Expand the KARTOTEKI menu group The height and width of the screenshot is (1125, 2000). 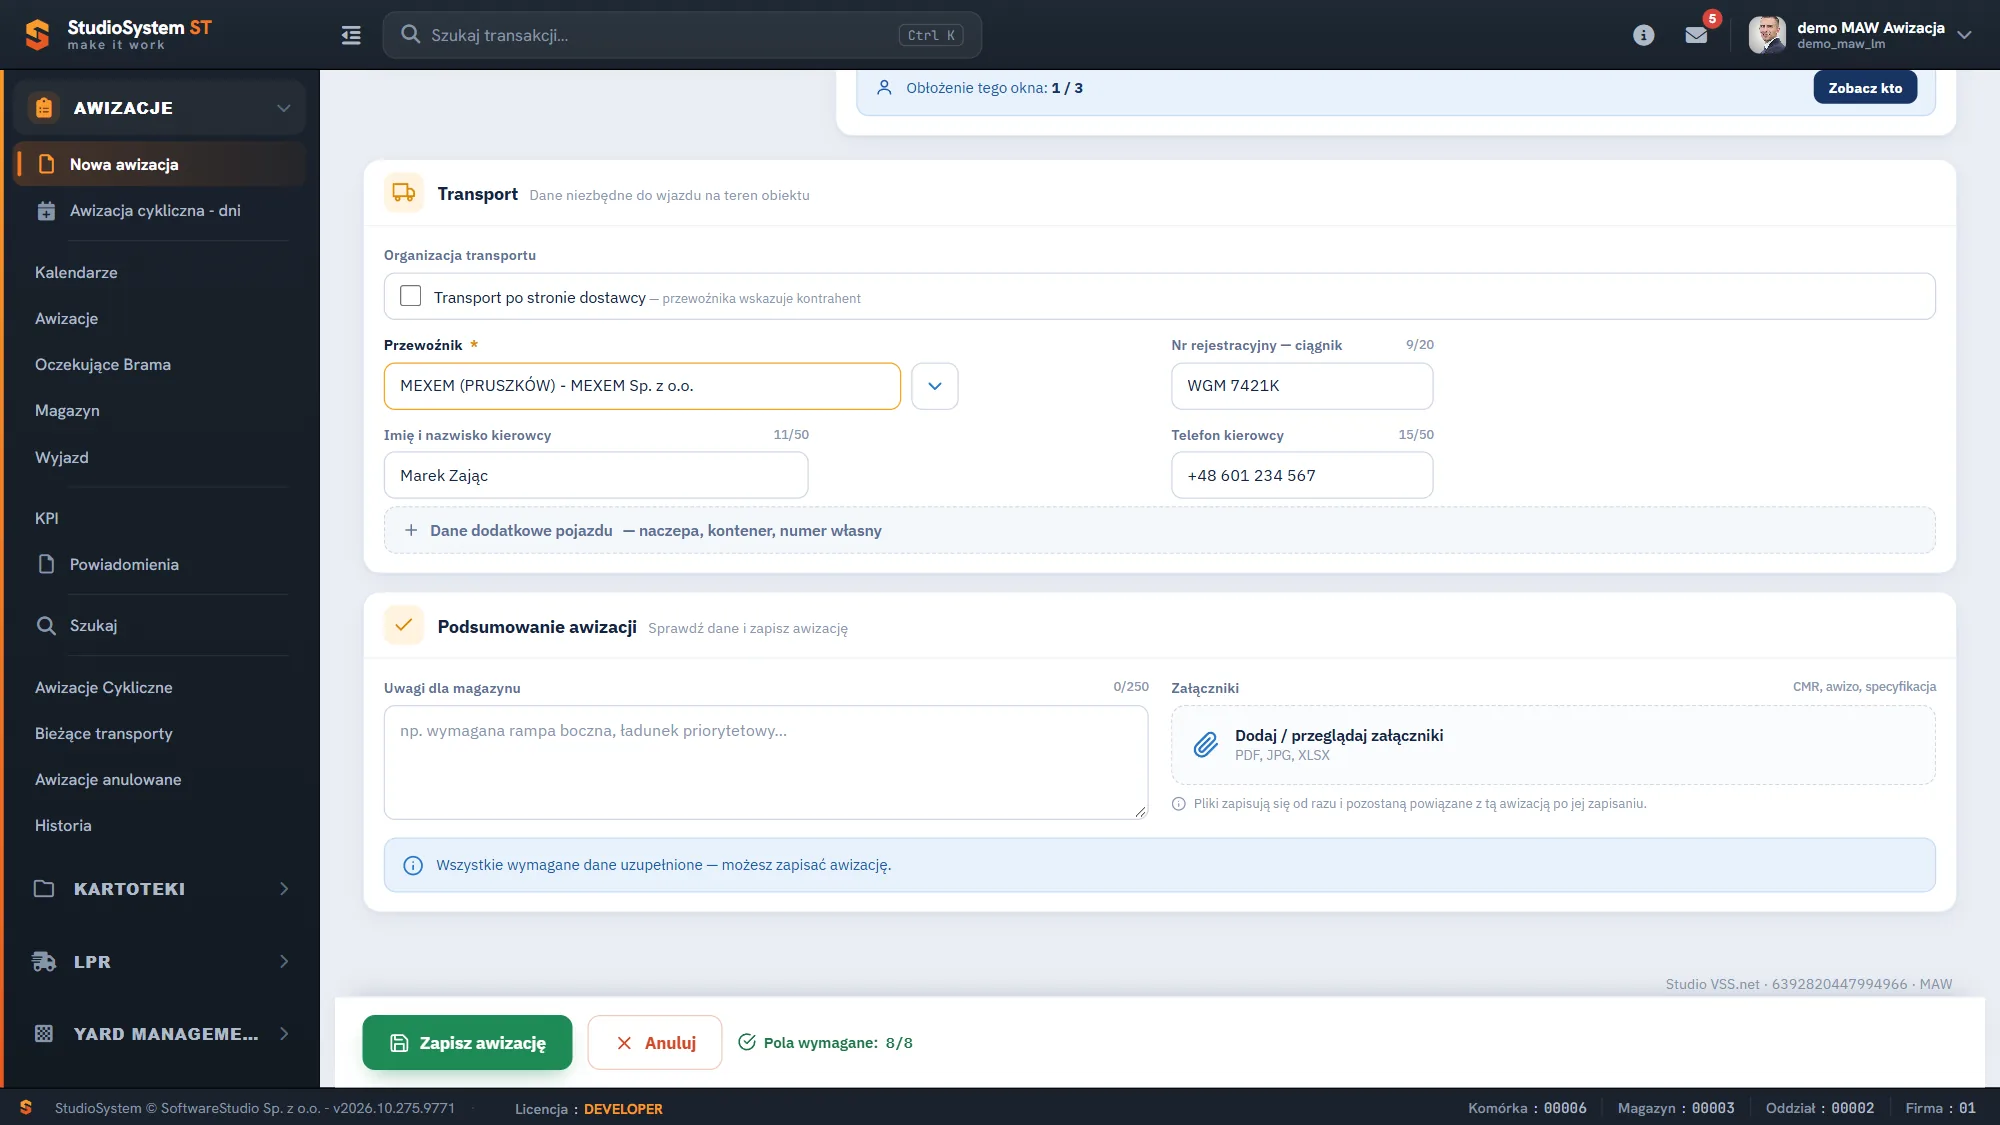[160, 889]
